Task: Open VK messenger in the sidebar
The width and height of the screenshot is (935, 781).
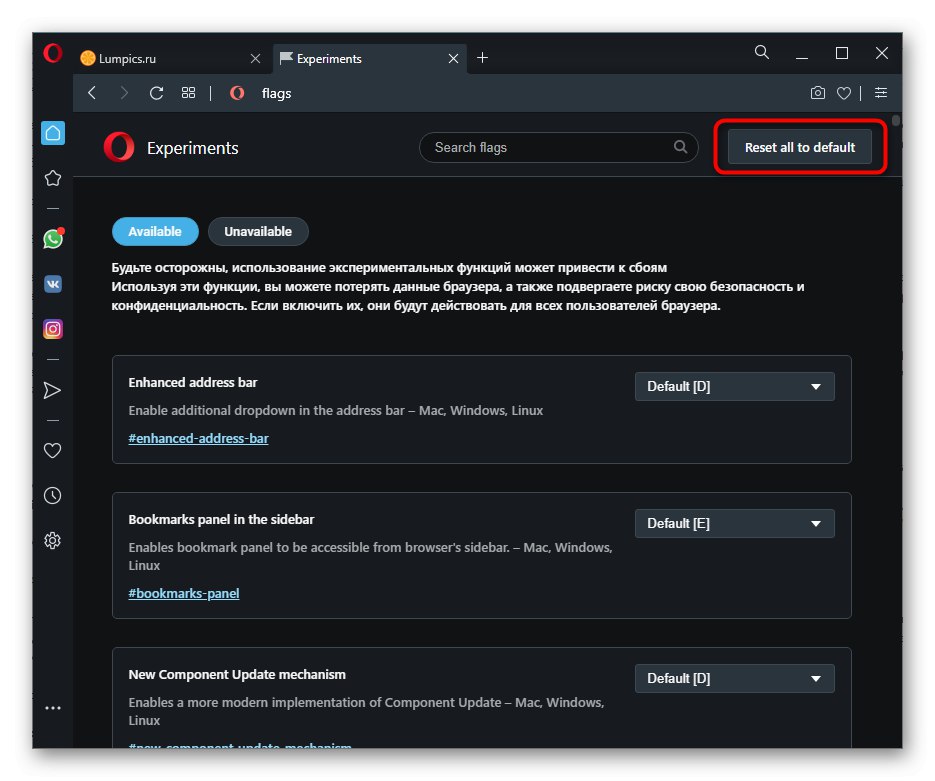Action: pos(53,284)
